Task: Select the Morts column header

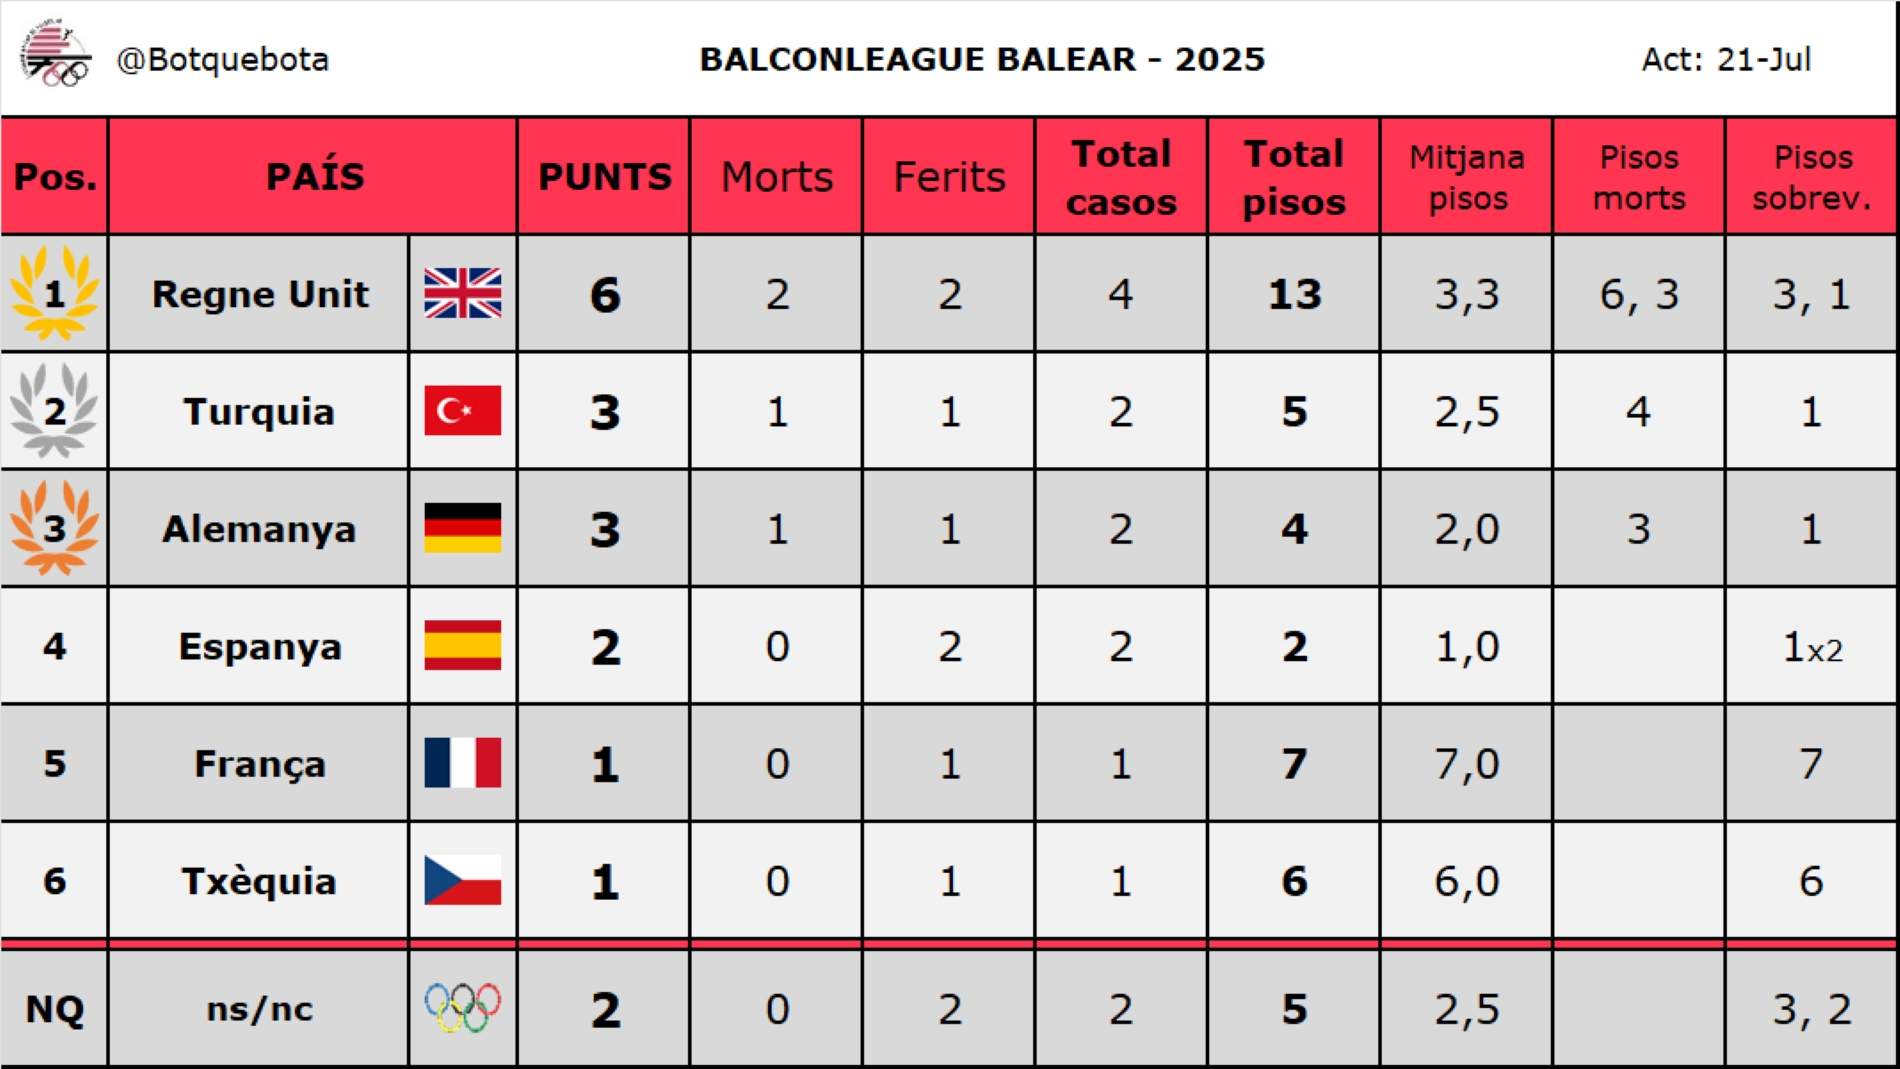Action: [x=777, y=177]
